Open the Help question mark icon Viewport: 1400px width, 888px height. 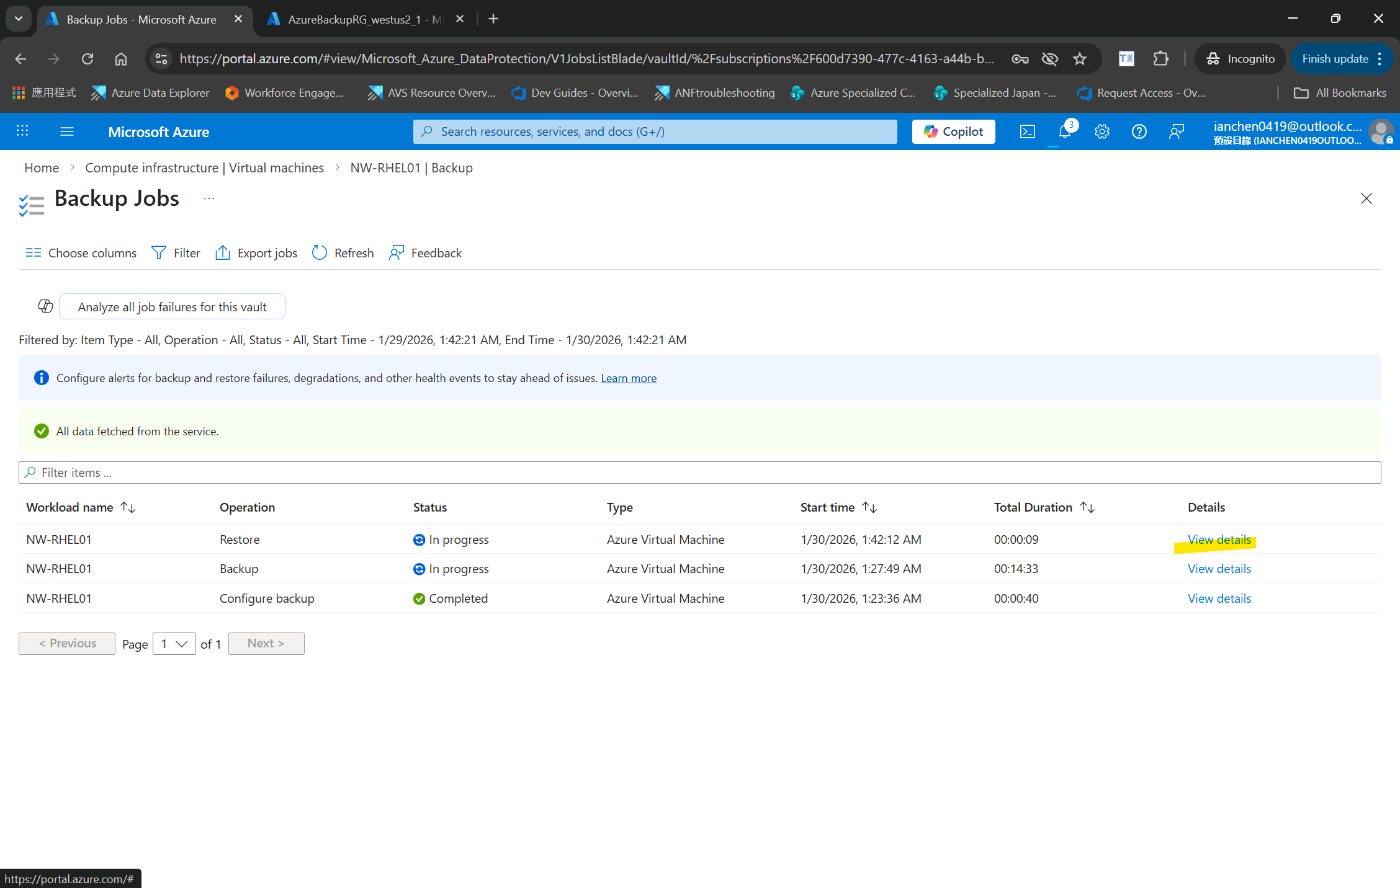coord(1139,131)
